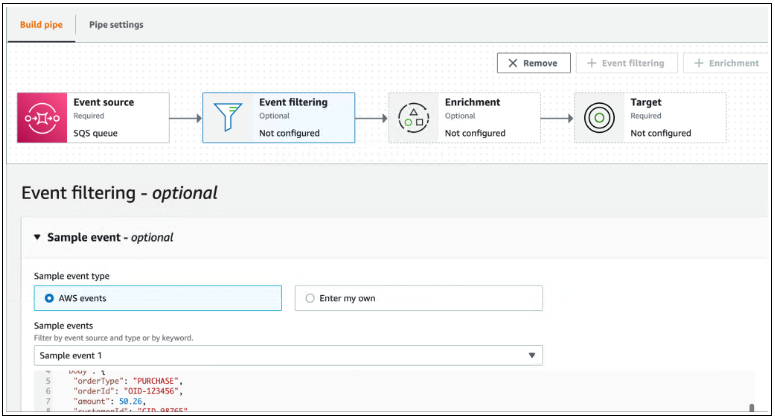Choose the Enter my own radio option
Image resolution: width=775 pixels, height=418 pixels.
pyautogui.click(x=310, y=298)
